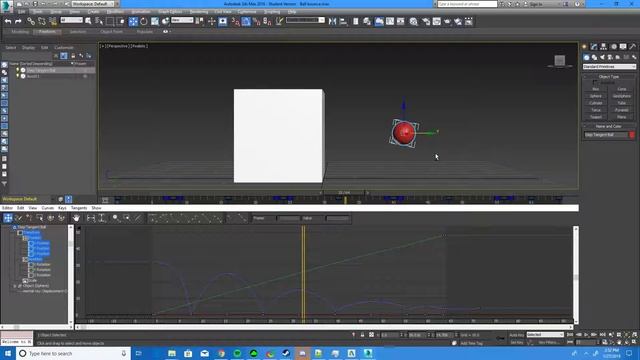Toggle 3D Snaps icon
The image size is (640, 360).
[x=236, y=21]
